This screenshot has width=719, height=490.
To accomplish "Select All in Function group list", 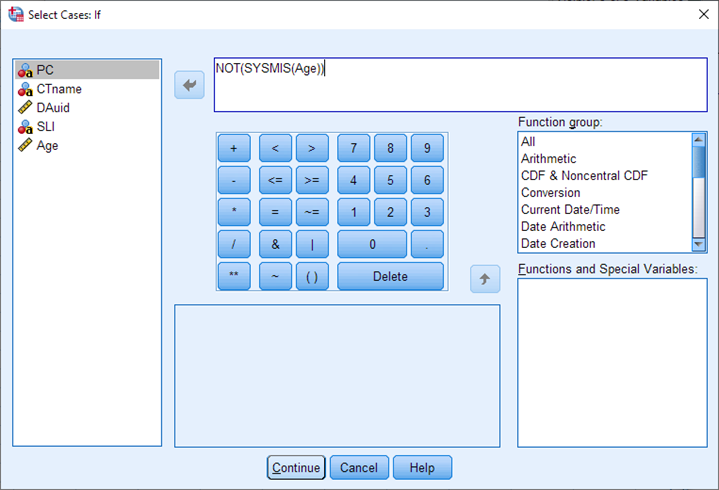I will (605, 142).
